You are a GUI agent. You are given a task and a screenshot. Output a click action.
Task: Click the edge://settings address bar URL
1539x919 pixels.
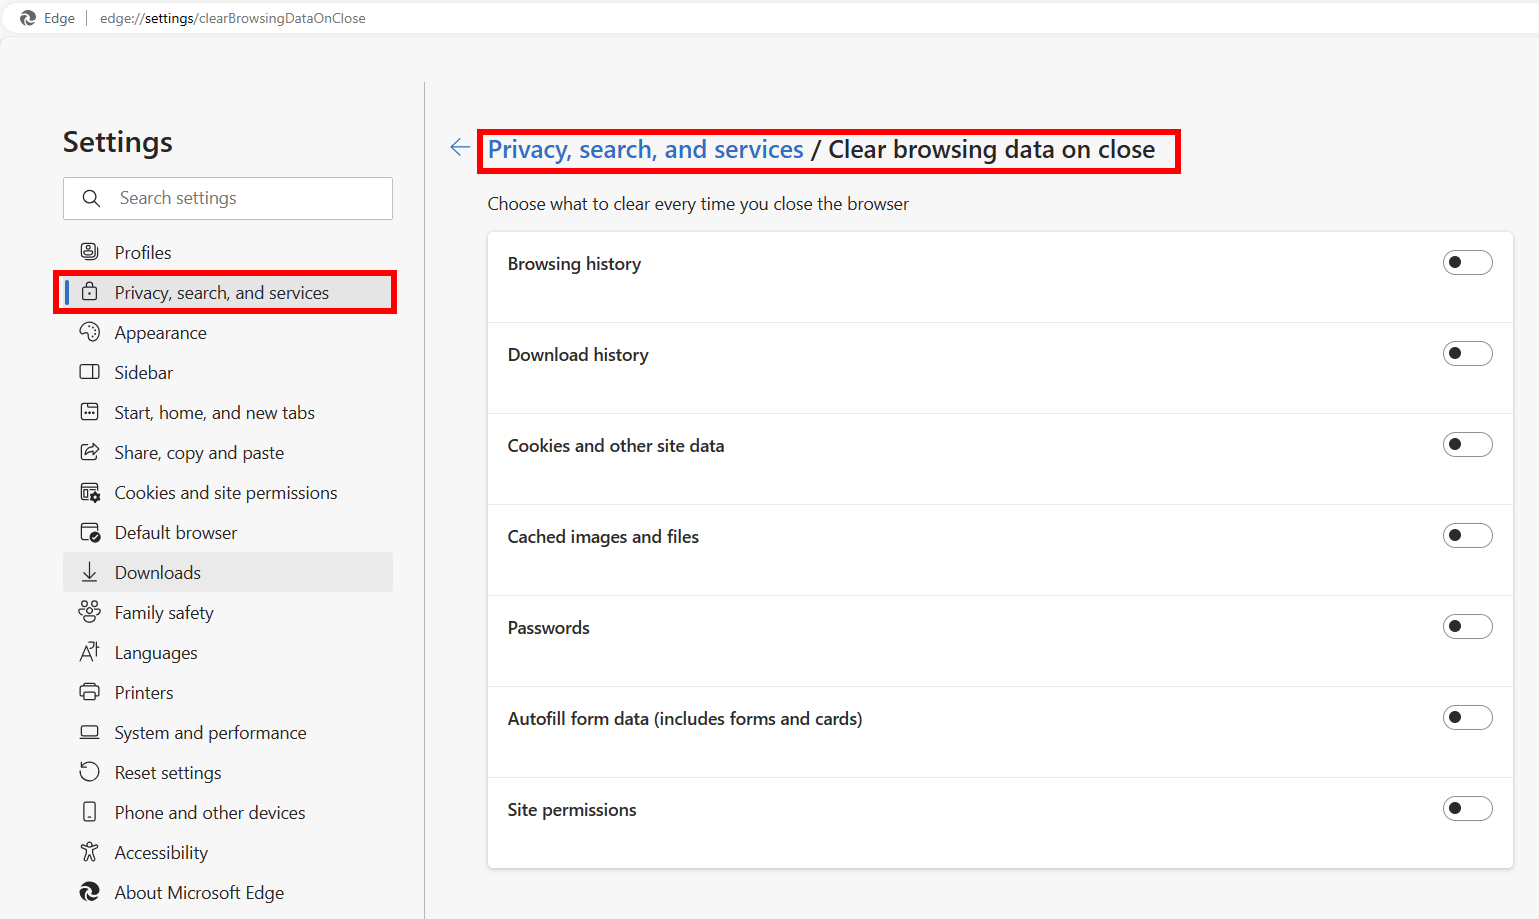[x=232, y=18]
